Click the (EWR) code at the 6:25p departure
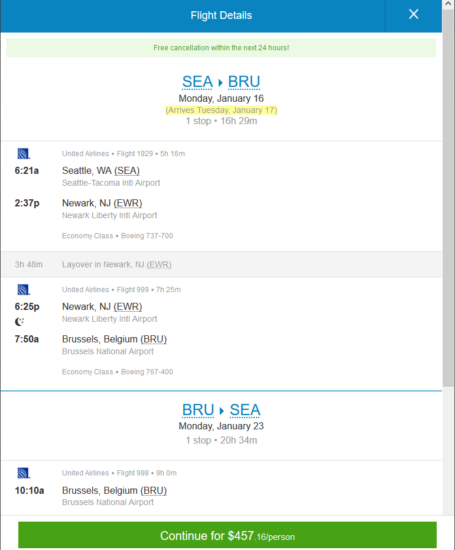The width and height of the screenshot is (455, 550). click(128, 307)
